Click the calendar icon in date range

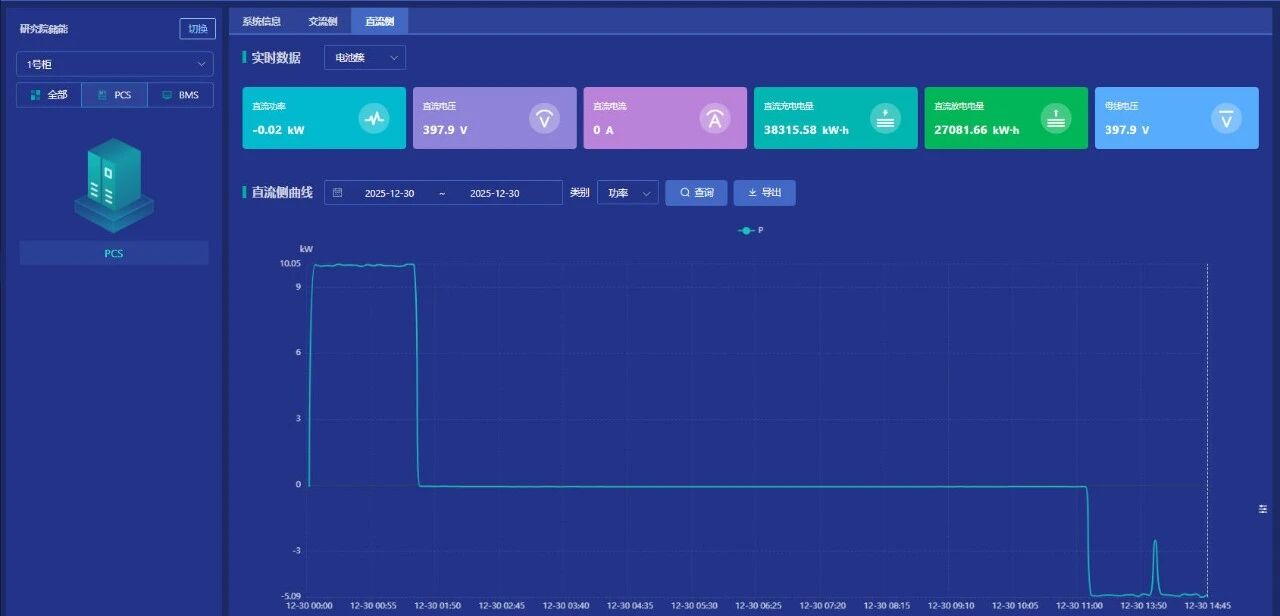(338, 193)
